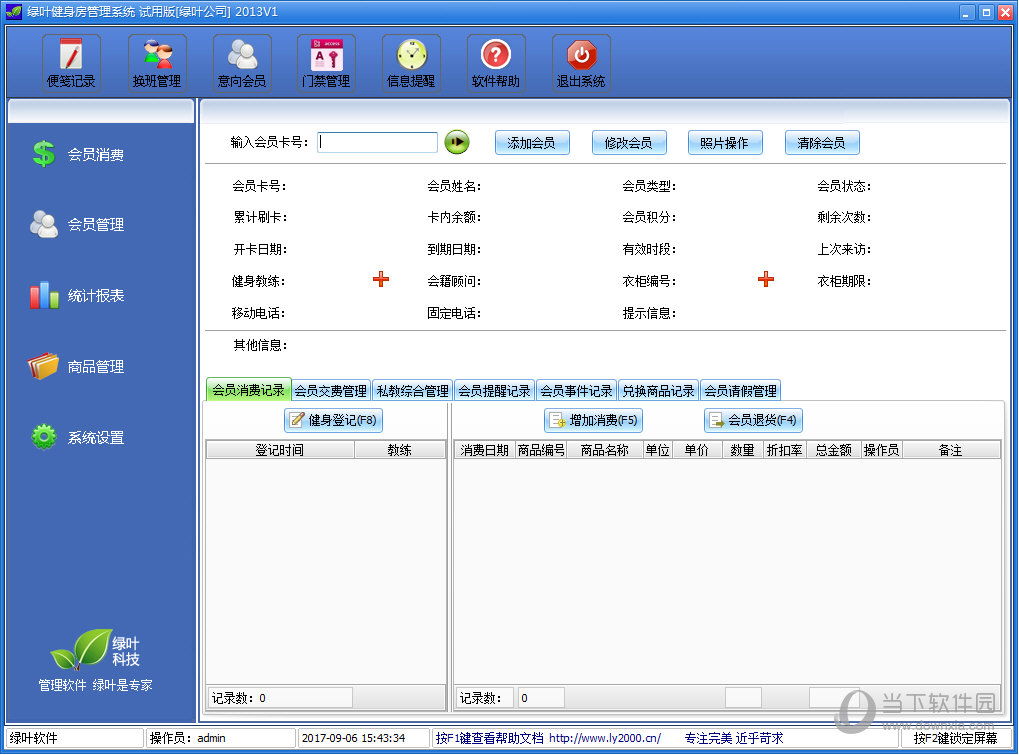Click red plus next to 衣柜编号
This screenshot has width=1019, height=755.
pyautogui.click(x=766, y=280)
